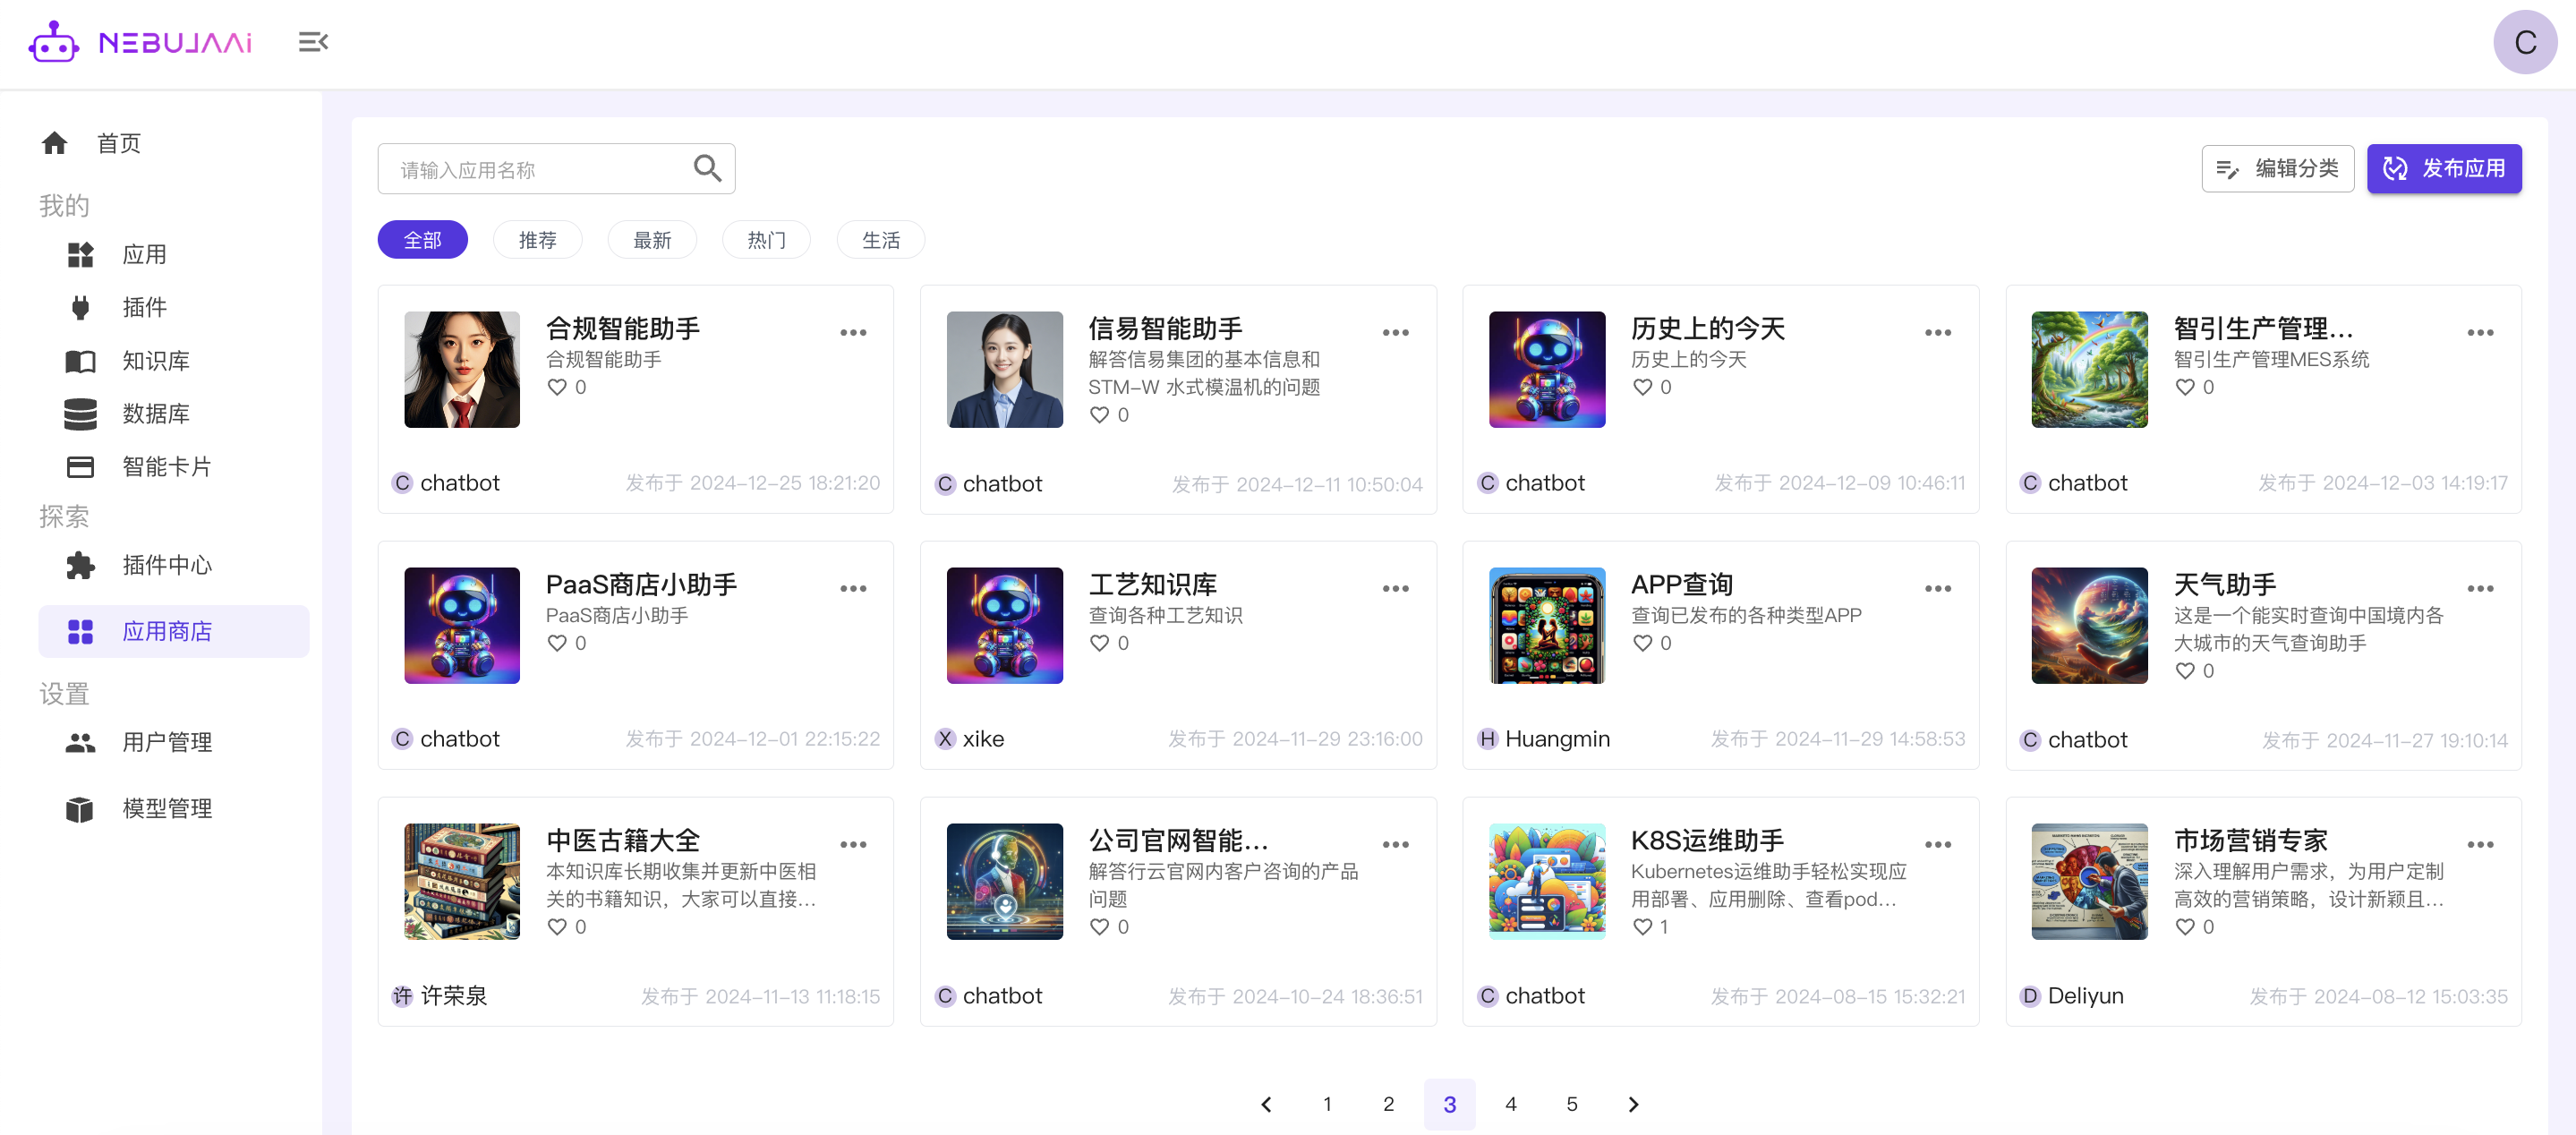Open 模型管理 in the sidebar
The image size is (2576, 1135).
(x=167, y=808)
